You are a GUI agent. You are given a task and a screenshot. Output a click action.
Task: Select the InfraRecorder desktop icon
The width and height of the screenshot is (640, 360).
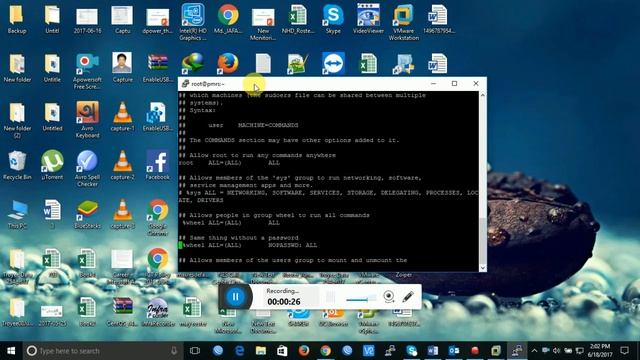tap(158, 312)
